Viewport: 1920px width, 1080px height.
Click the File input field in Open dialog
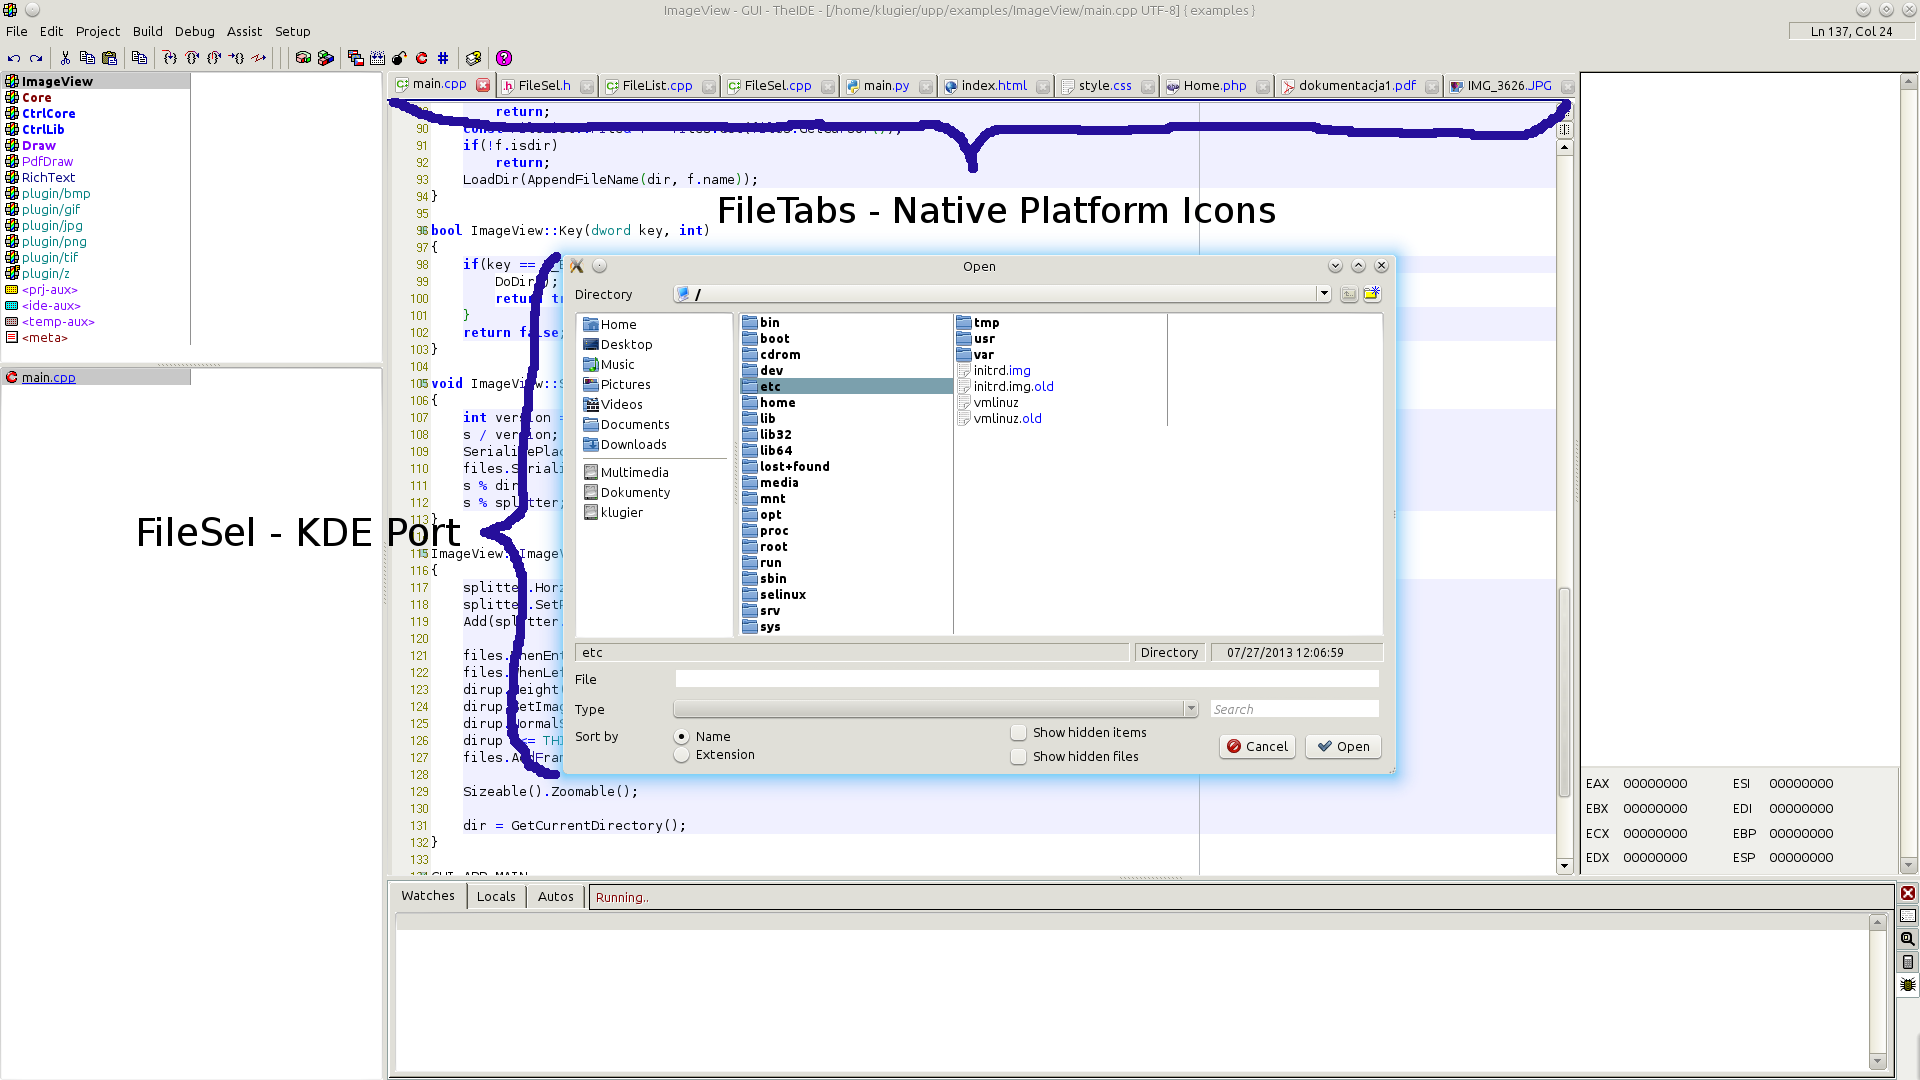1026,679
